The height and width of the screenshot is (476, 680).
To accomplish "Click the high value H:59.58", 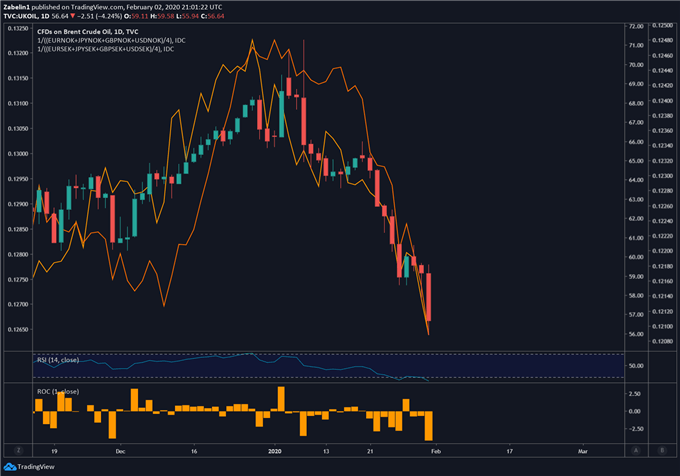I will point(162,16).
